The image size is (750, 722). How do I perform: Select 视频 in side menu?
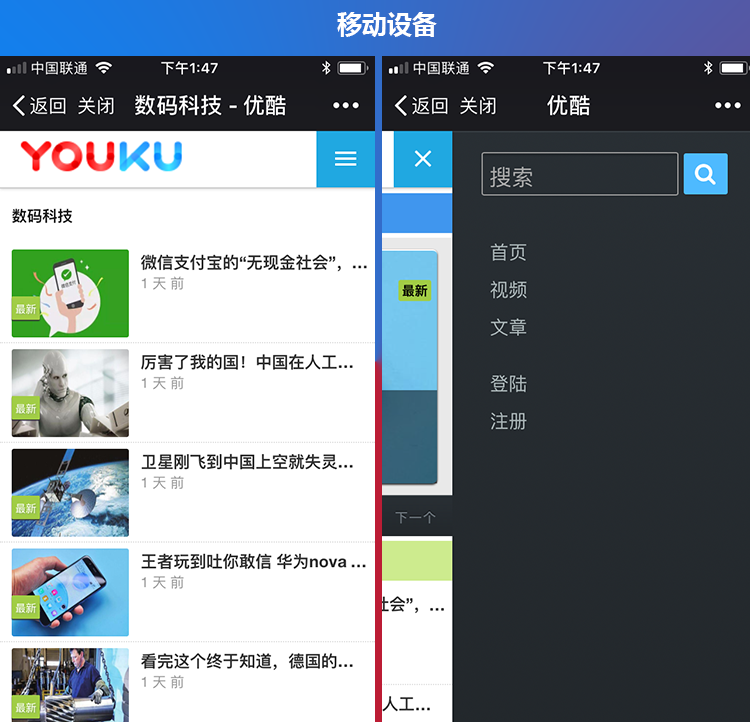pos(508,289)
